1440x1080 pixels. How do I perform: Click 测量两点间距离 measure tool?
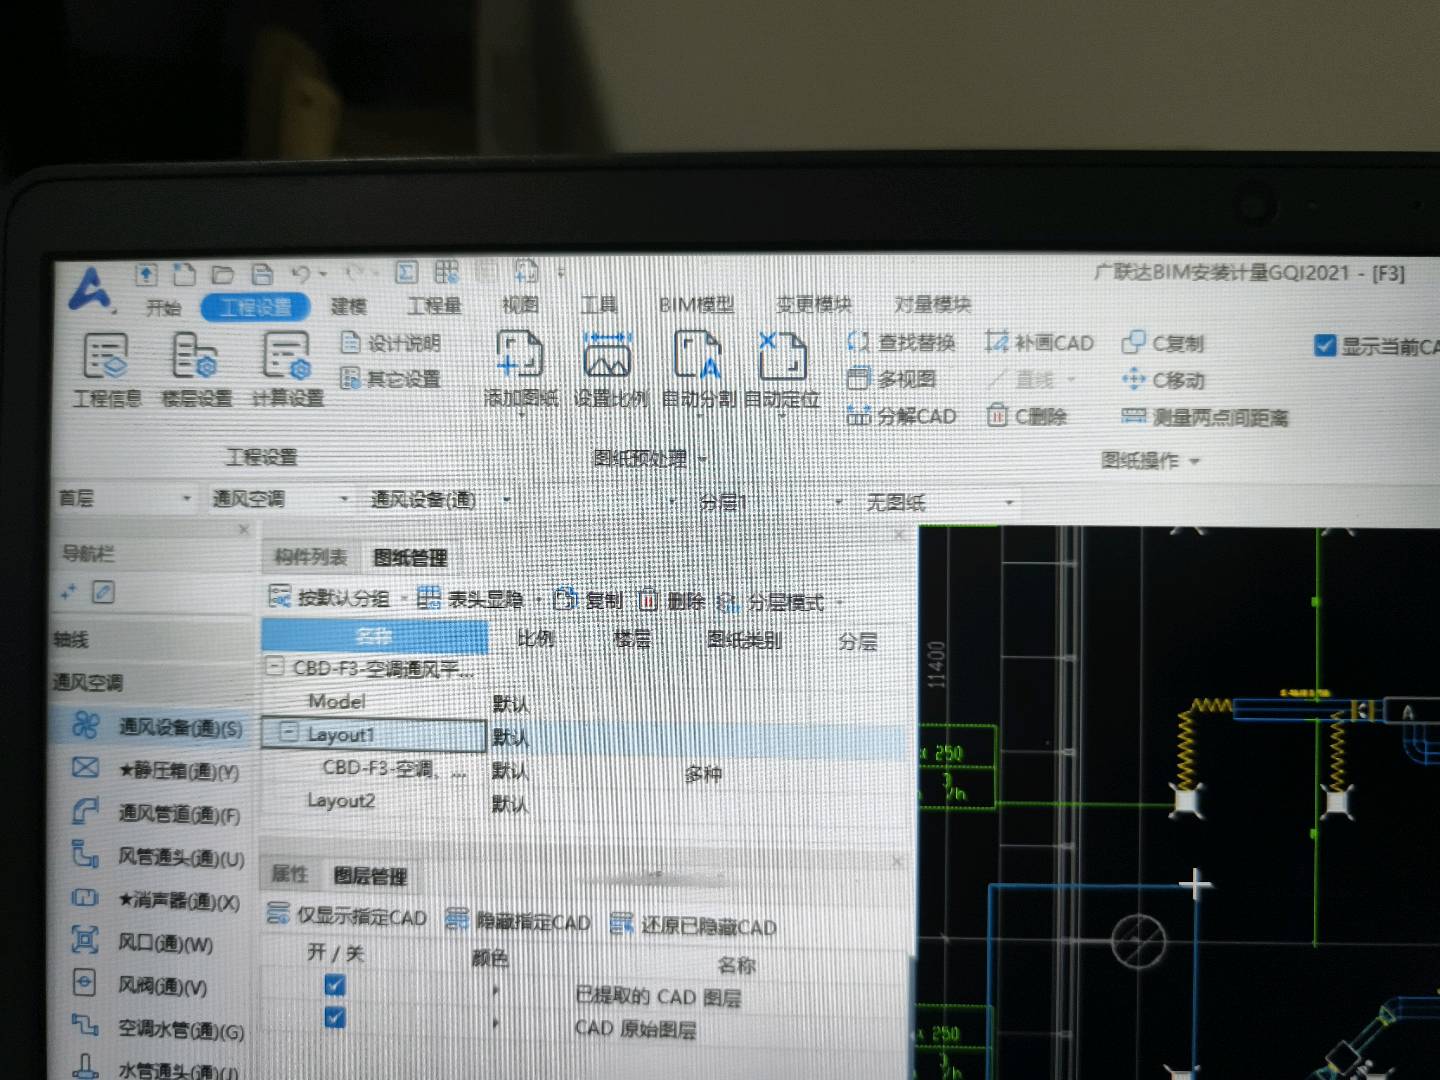pyautogui.click(x=1205, y=417)
